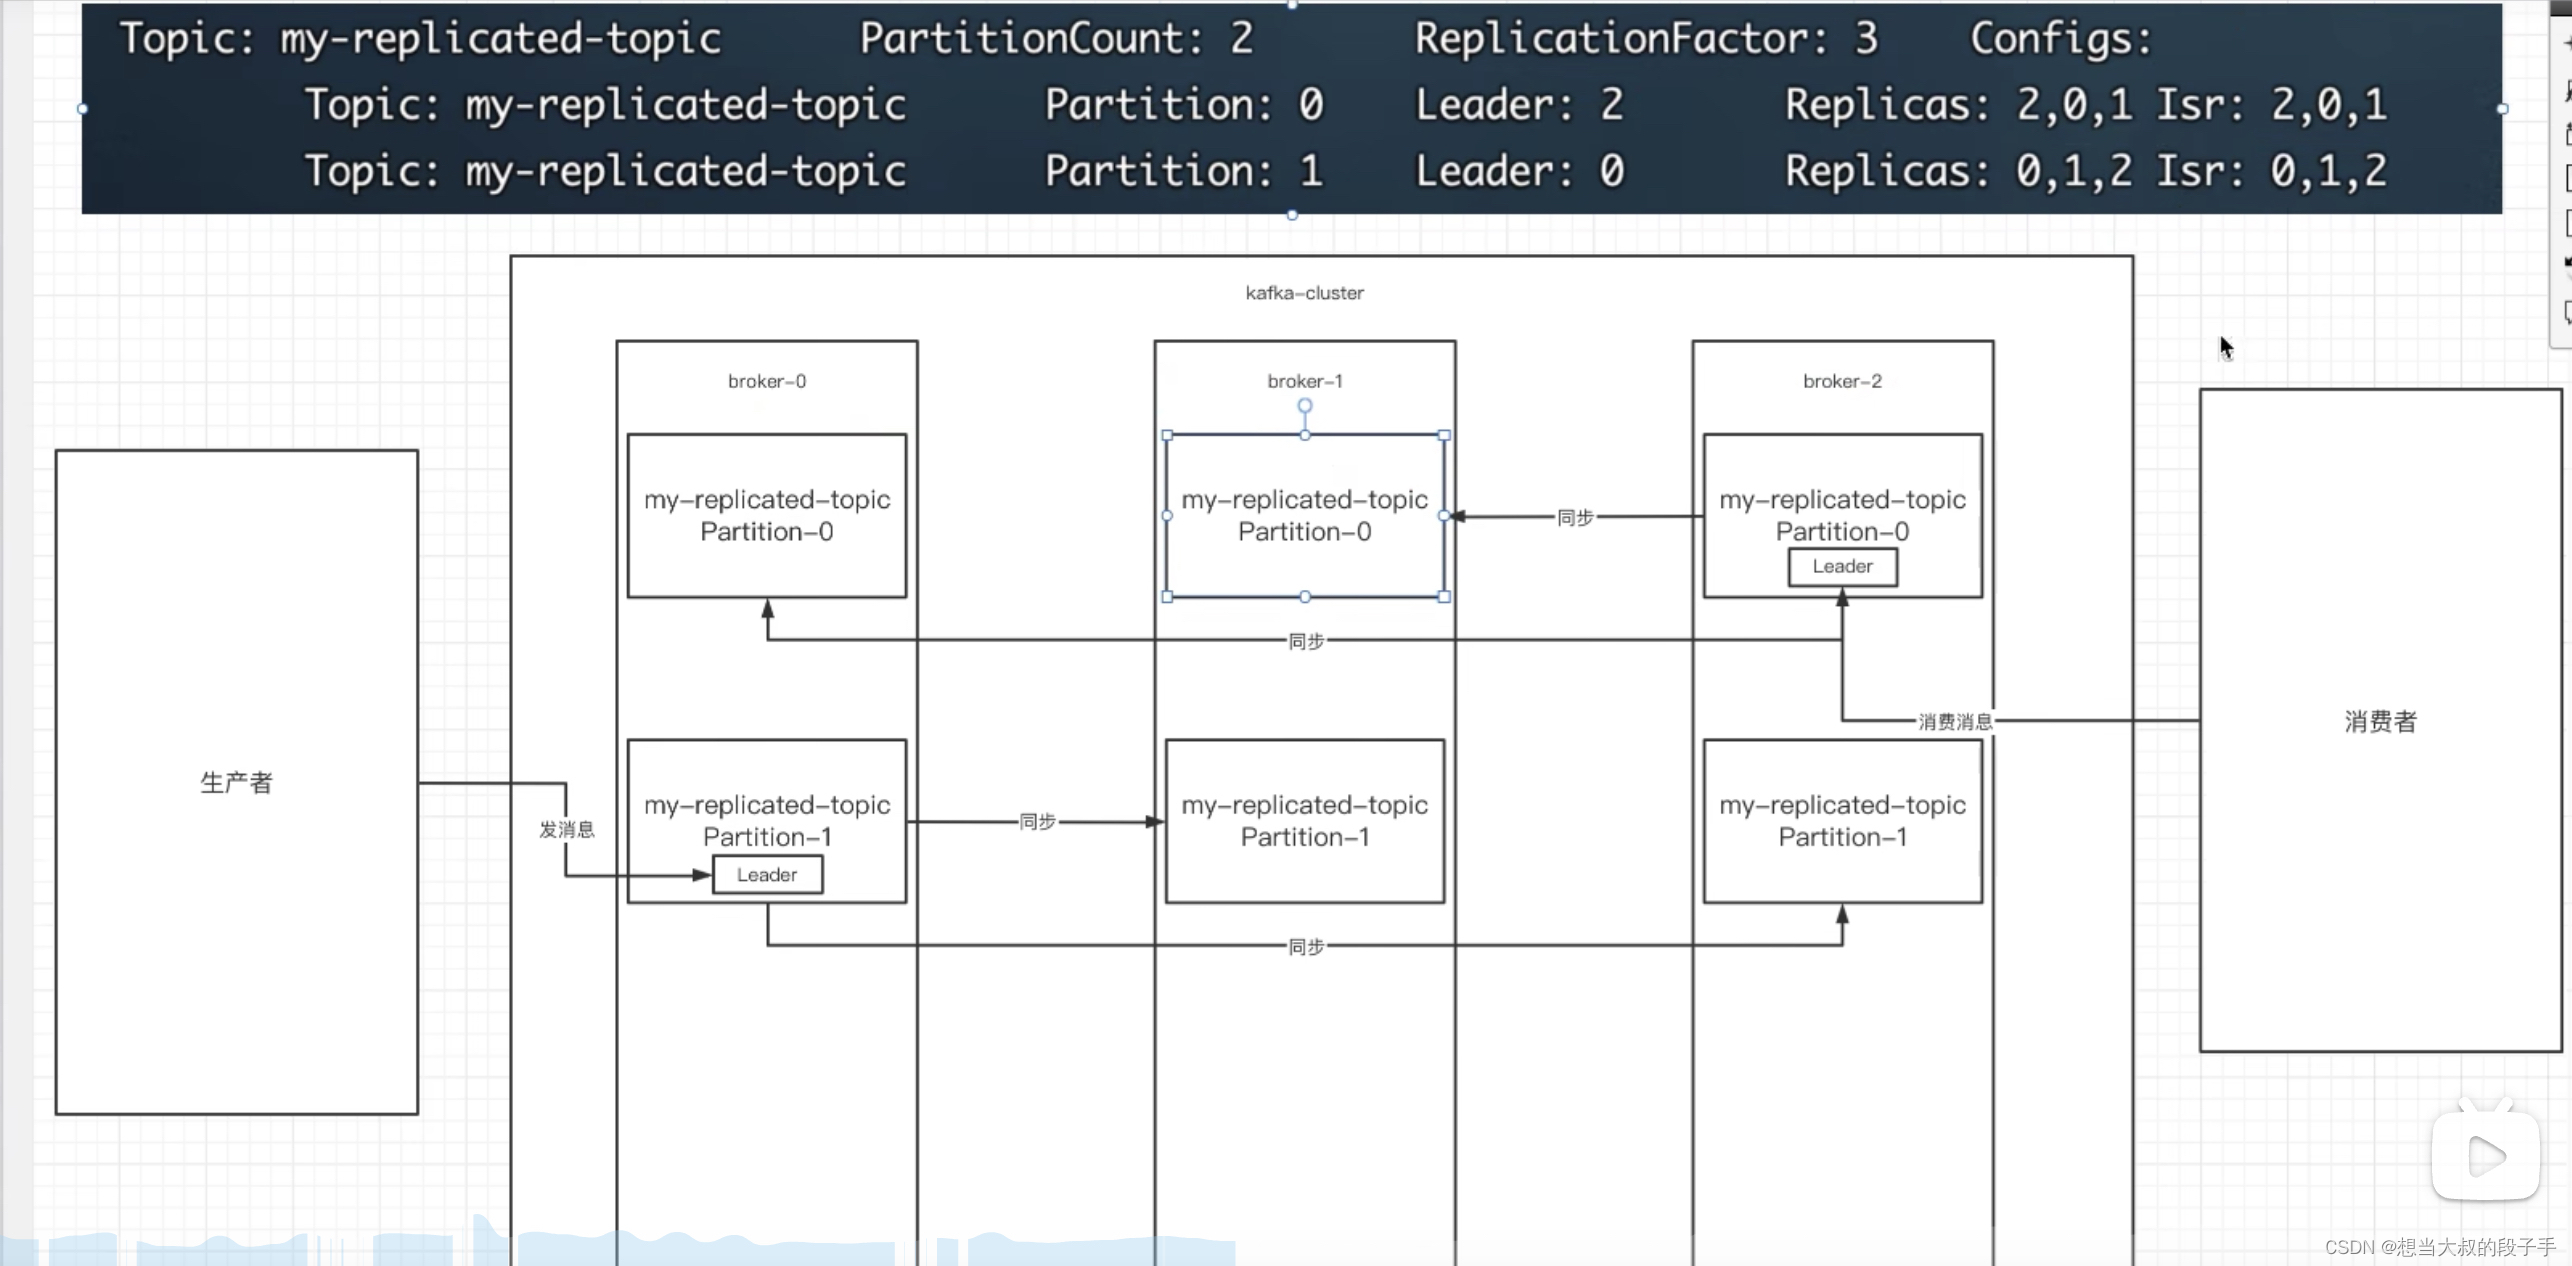Viewport: 2572px width, 1266px height.
Task: Select the 消费消息 arrow label
Action: tap(1954, 721)
